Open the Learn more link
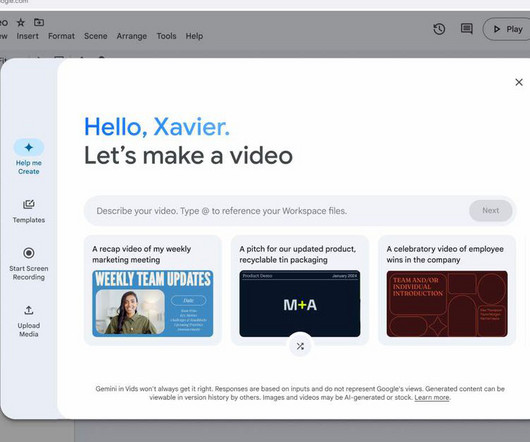530x442 pixels. point(432,397)
